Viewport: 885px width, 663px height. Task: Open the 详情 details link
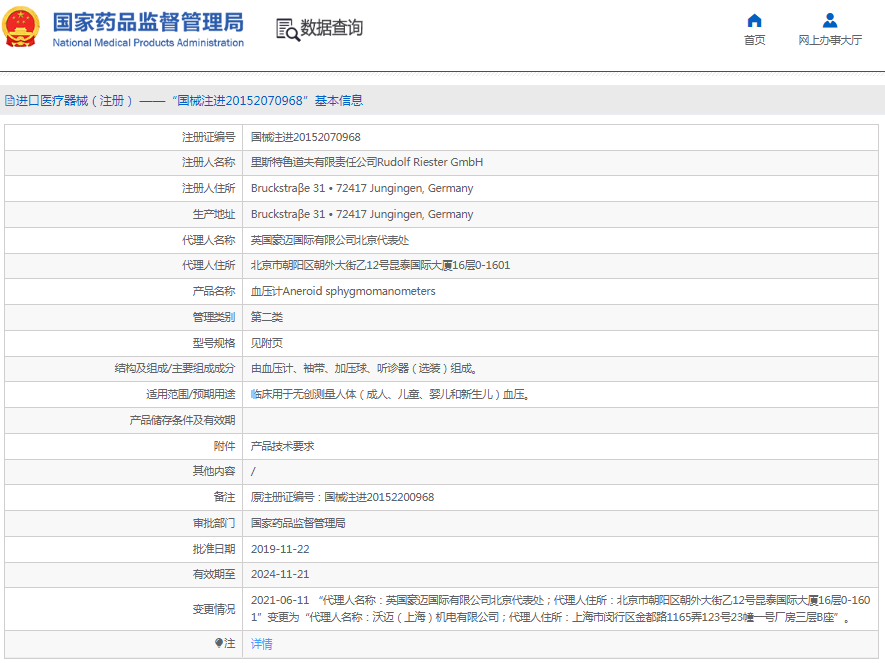[261, 644]
